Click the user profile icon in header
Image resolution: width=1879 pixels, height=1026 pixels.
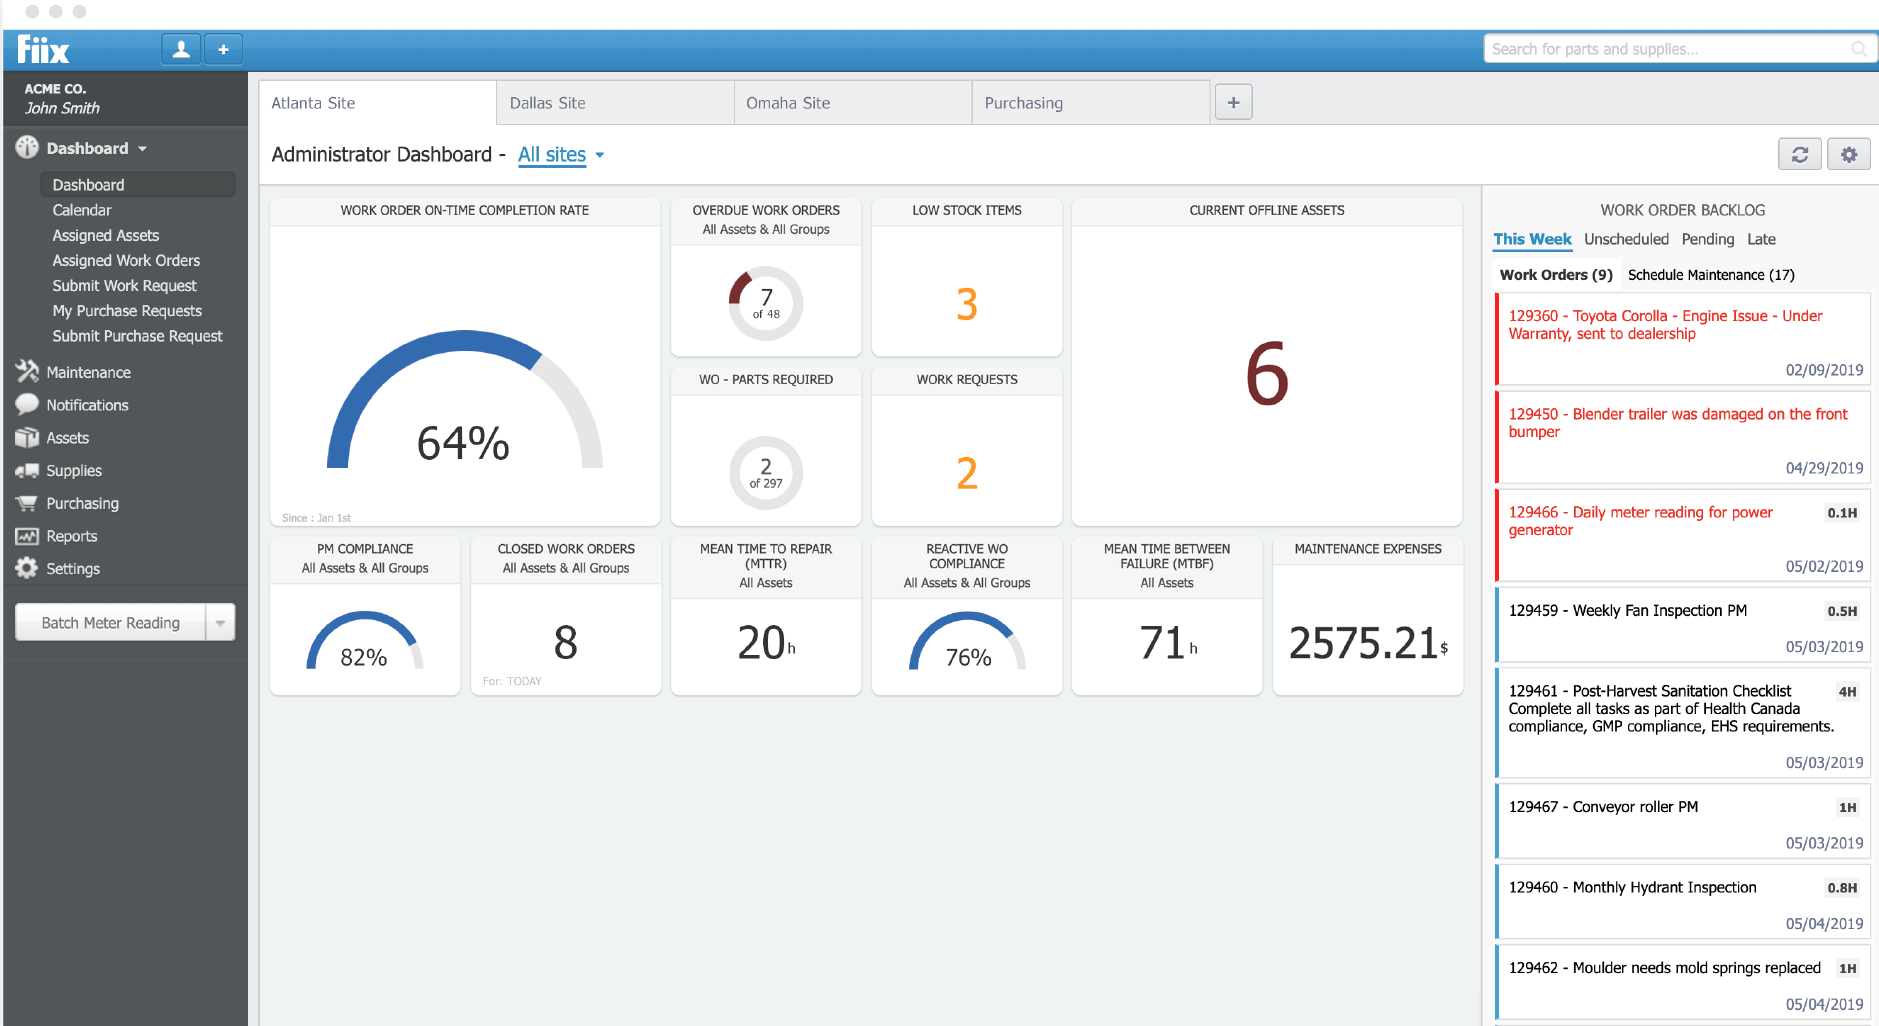point(181,49)
